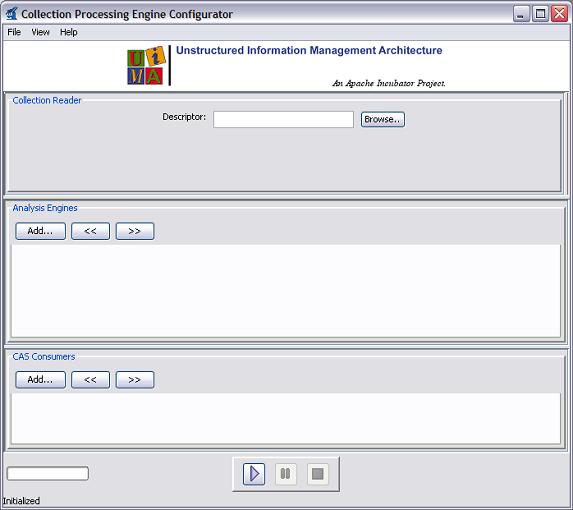Screen dimensions: 573x510
Task: Move CAS Consumer right with >> button
Action: (135, 380)
